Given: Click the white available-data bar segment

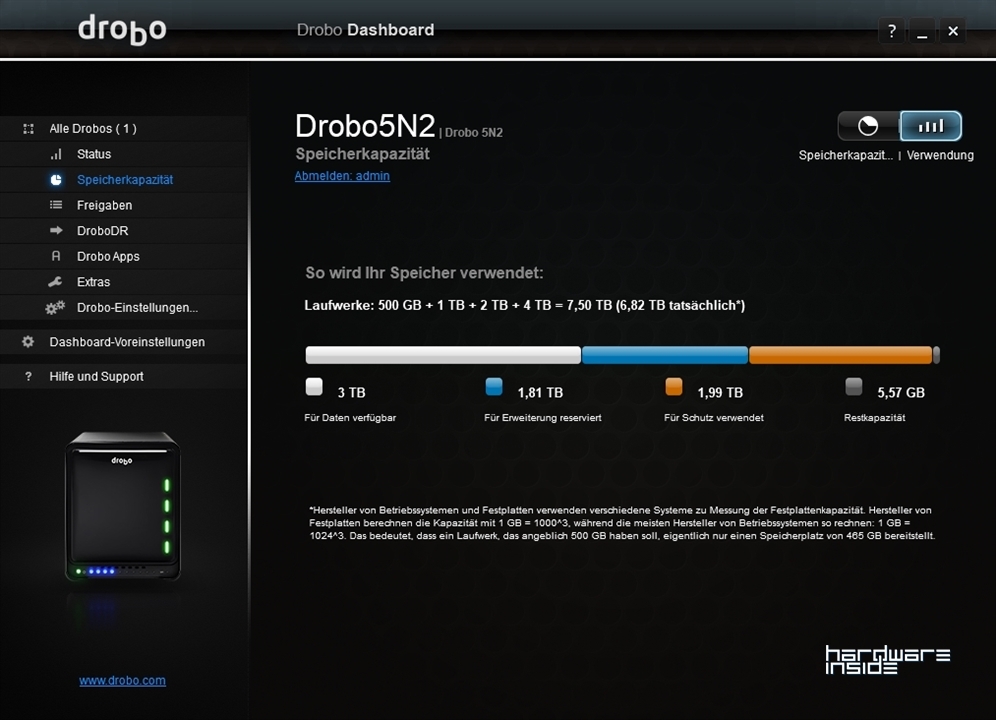Looking at the screenshot, I should (x=443, y=355).
